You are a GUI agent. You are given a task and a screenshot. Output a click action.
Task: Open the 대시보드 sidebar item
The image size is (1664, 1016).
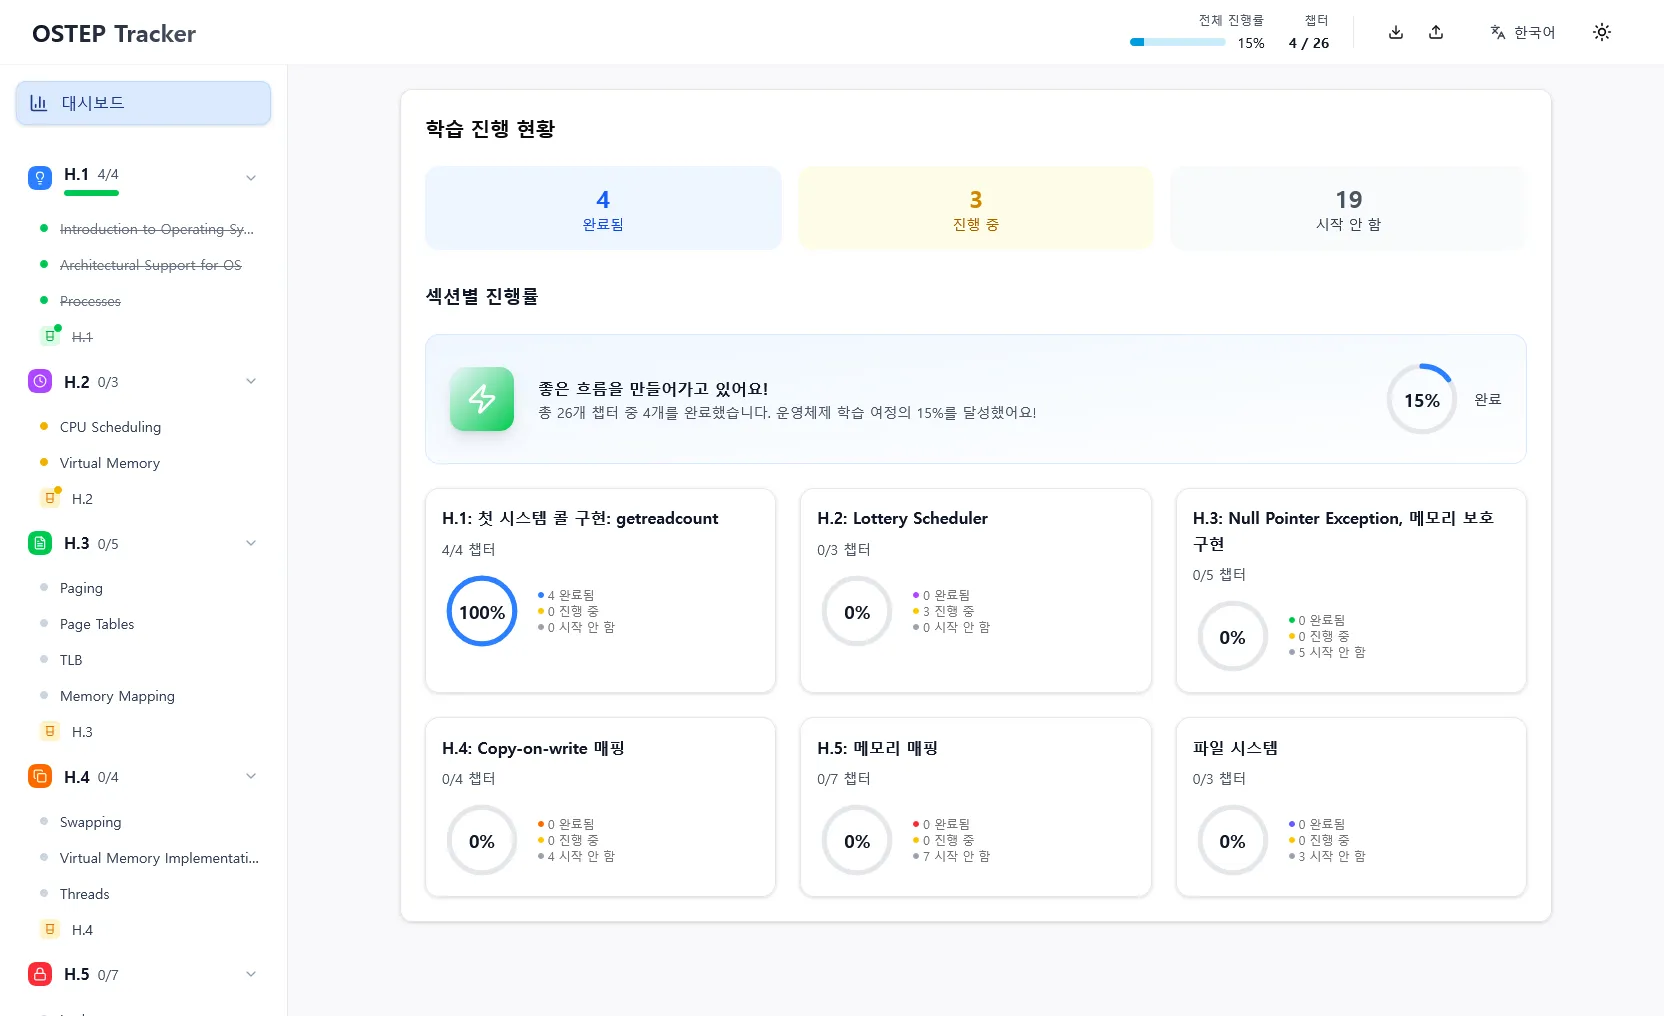143,103
